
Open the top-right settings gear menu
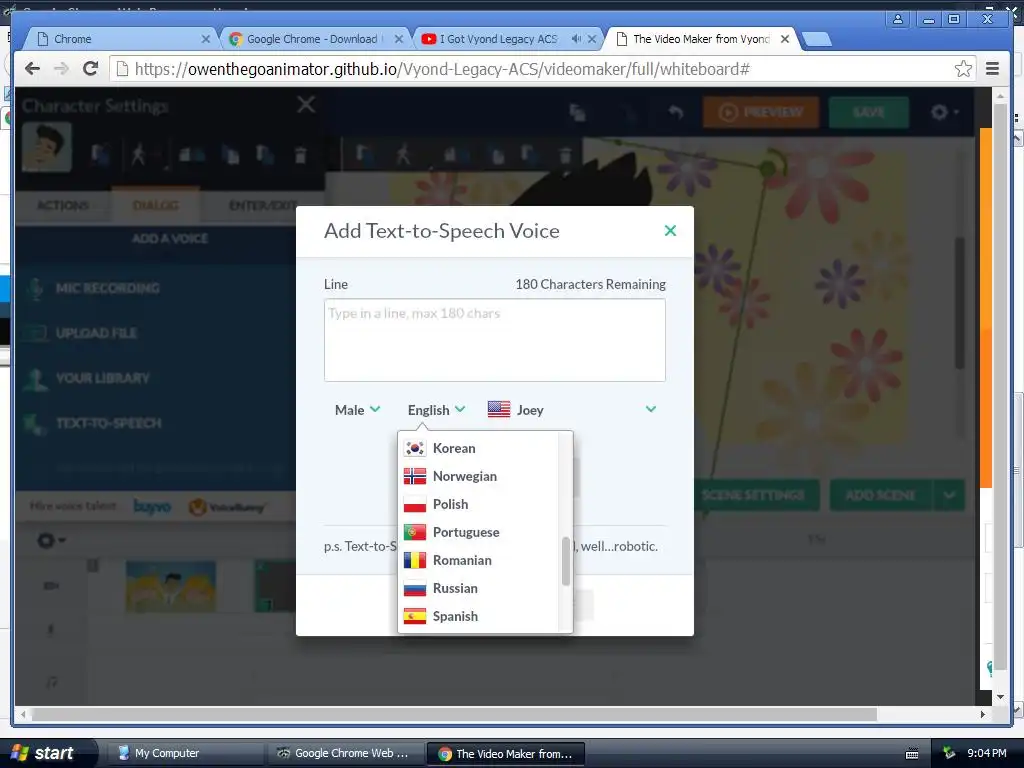(944, 112)
